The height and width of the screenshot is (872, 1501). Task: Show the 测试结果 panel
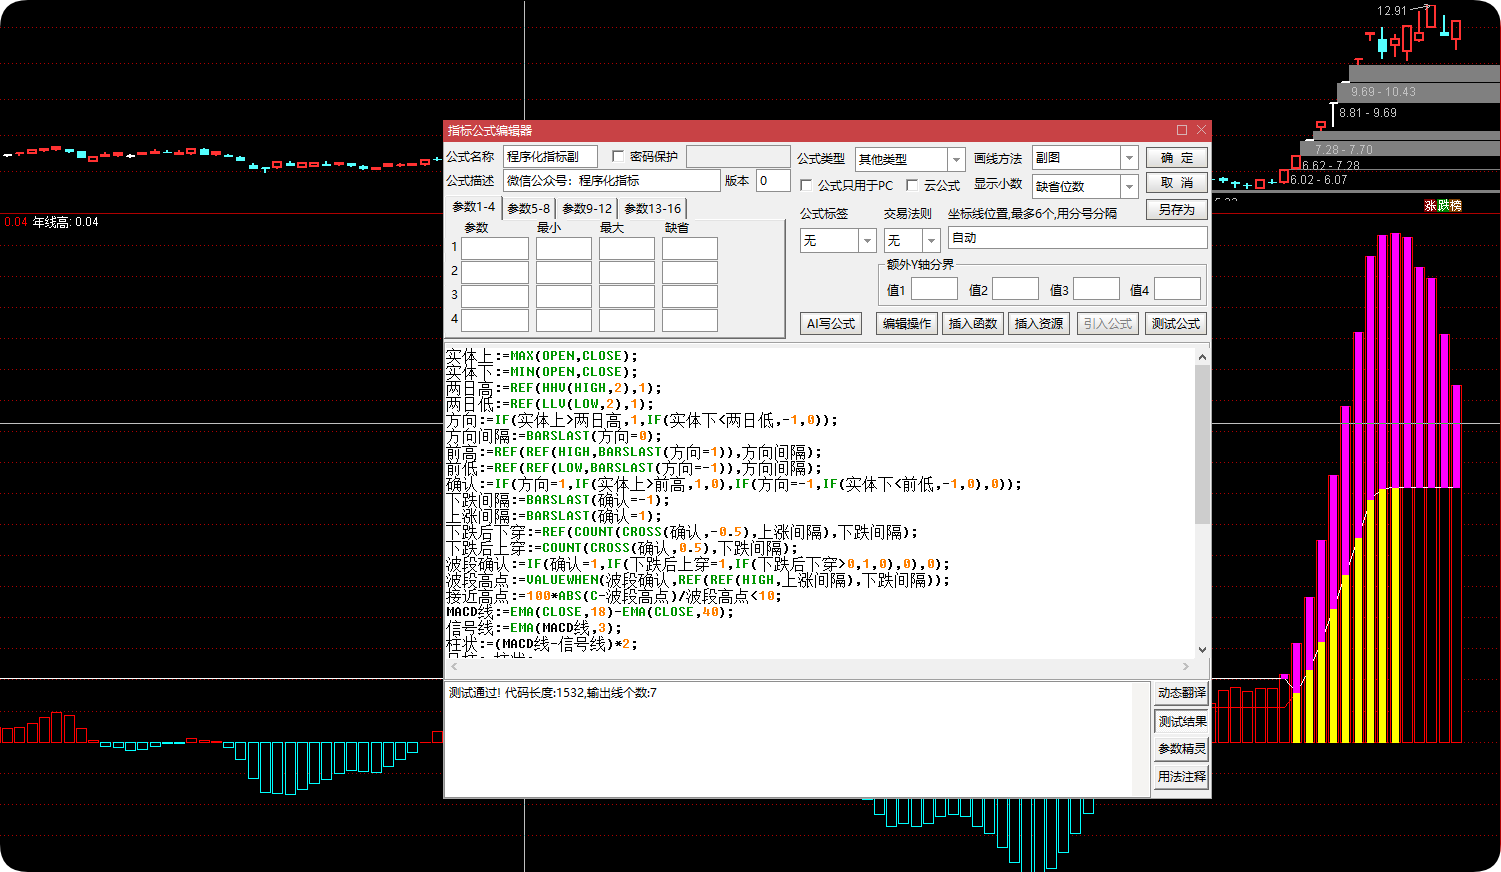click(x=1181, y=721)
